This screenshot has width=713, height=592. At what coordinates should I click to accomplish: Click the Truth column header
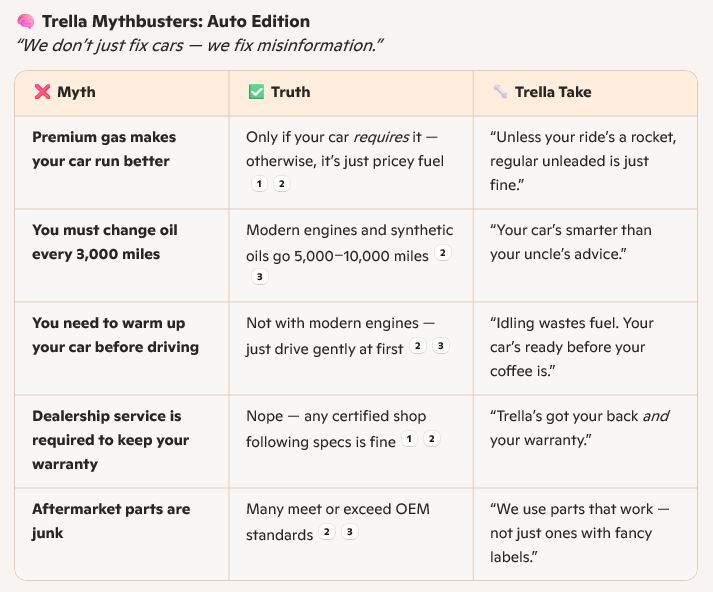(351, 93)
